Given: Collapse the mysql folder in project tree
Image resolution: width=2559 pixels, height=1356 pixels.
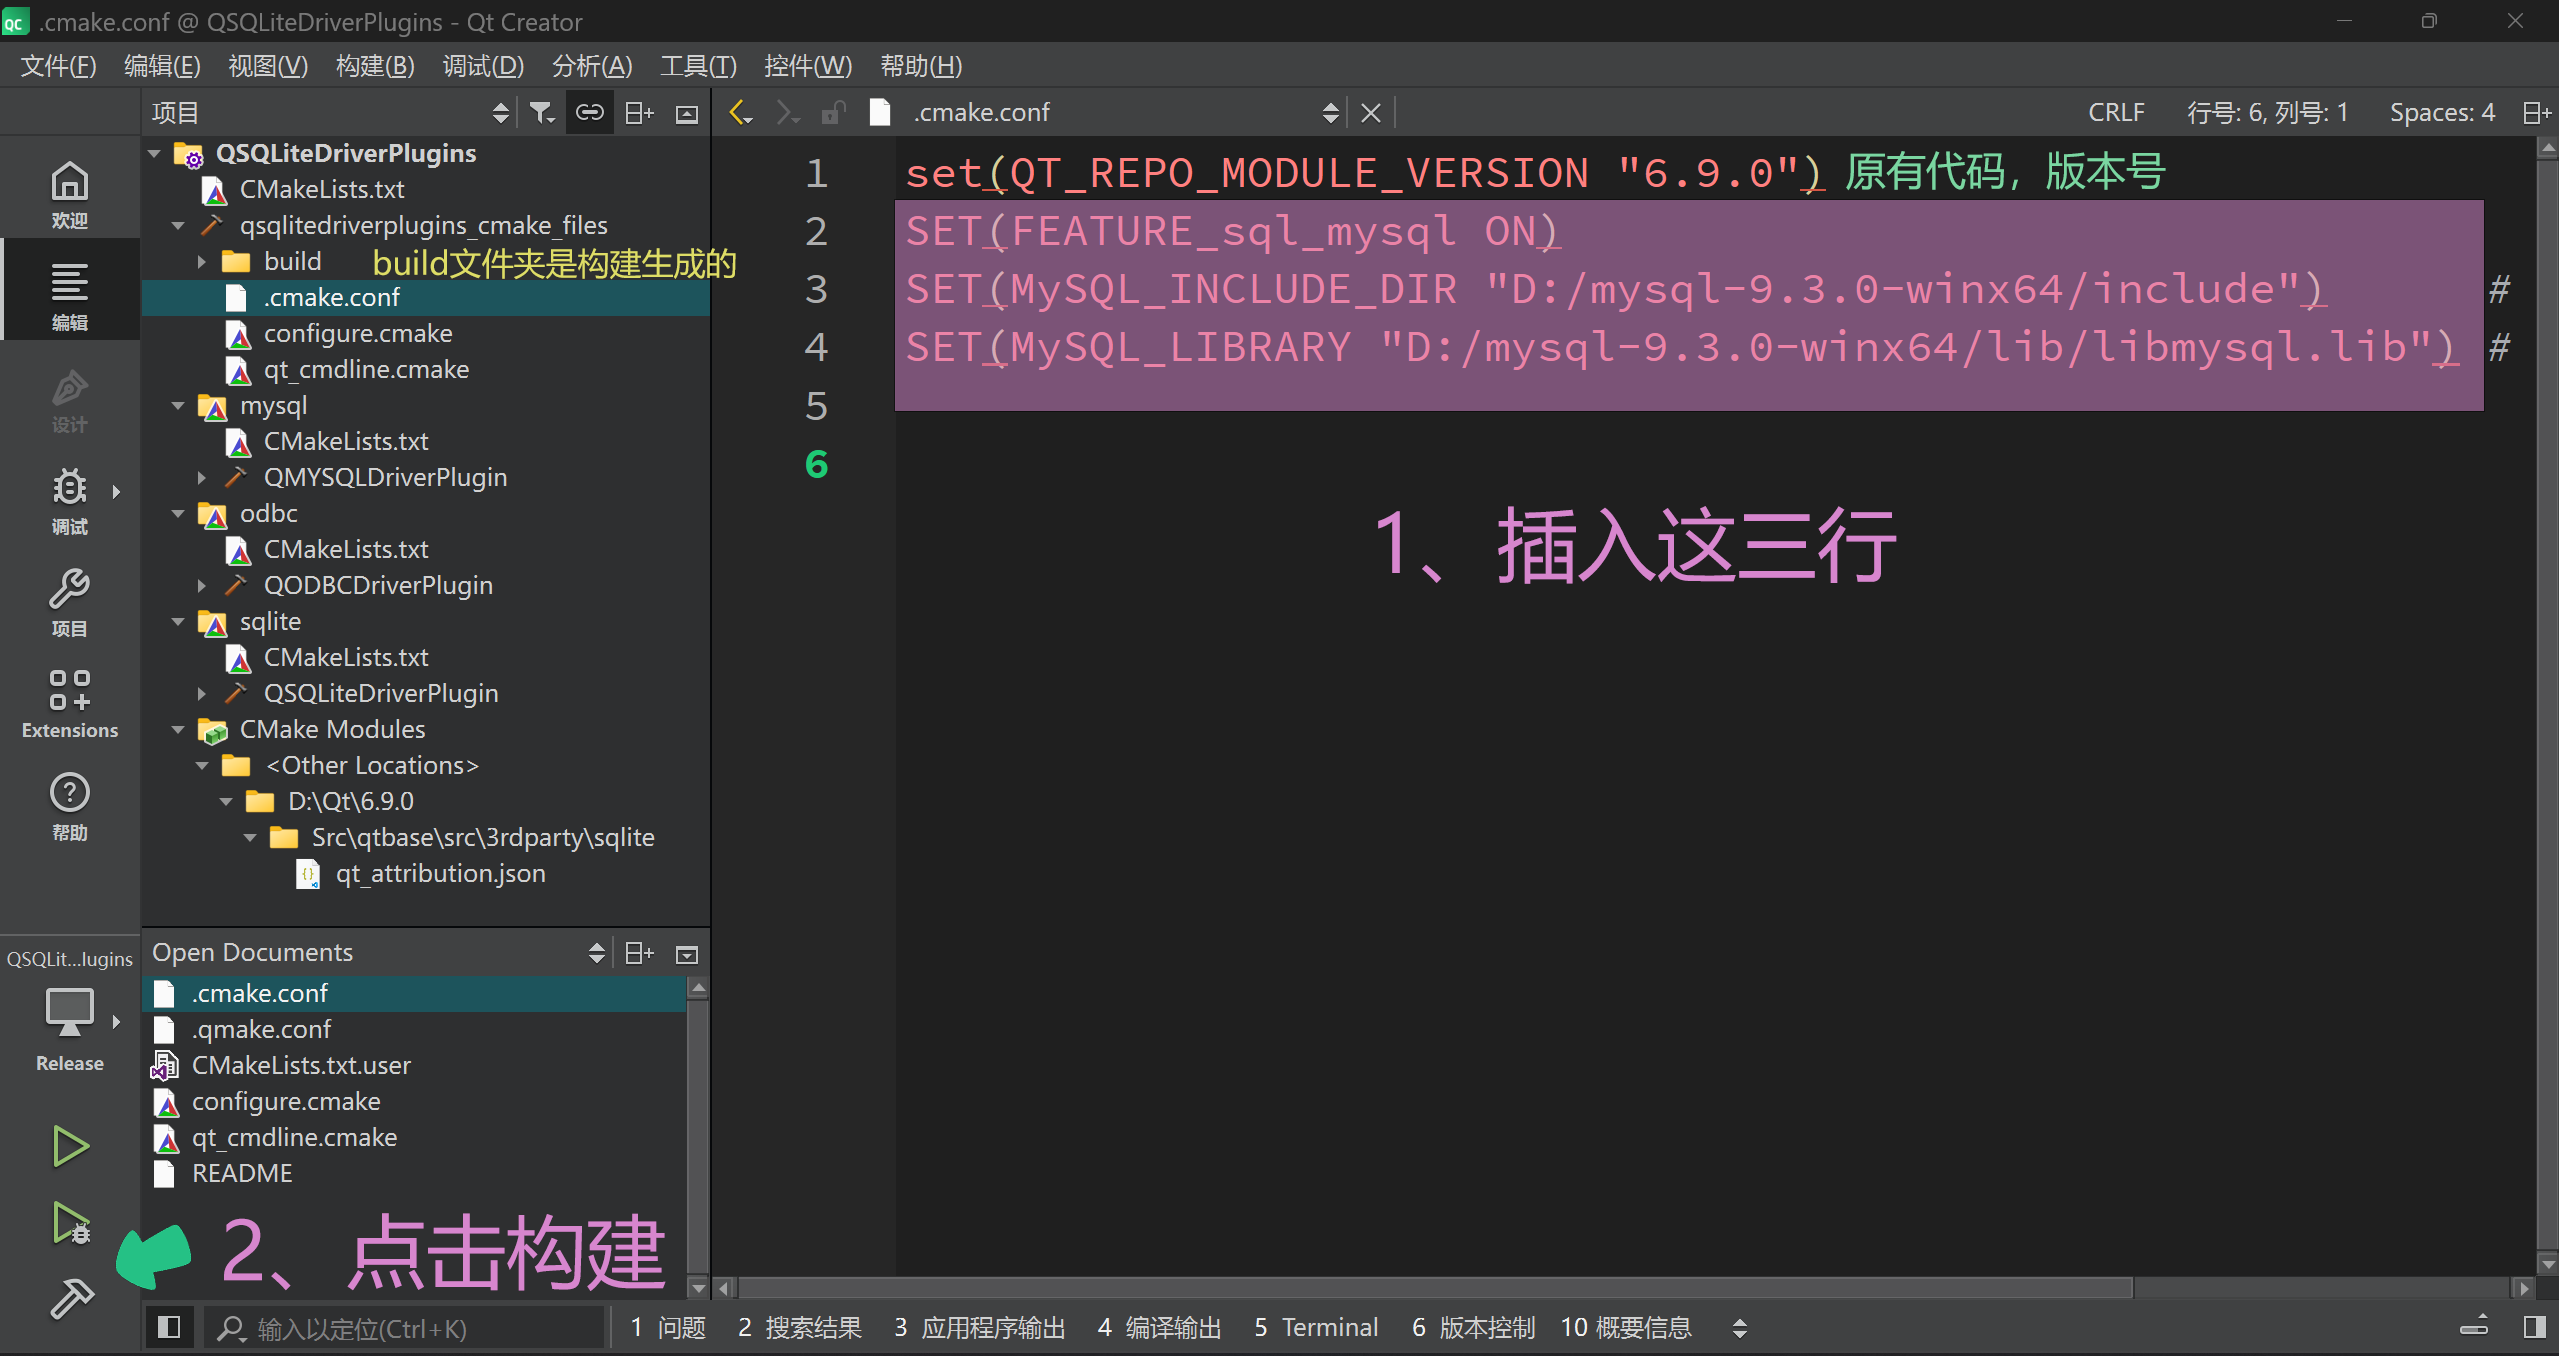Looking at the screenshot, I should click(x=178, y=406).
